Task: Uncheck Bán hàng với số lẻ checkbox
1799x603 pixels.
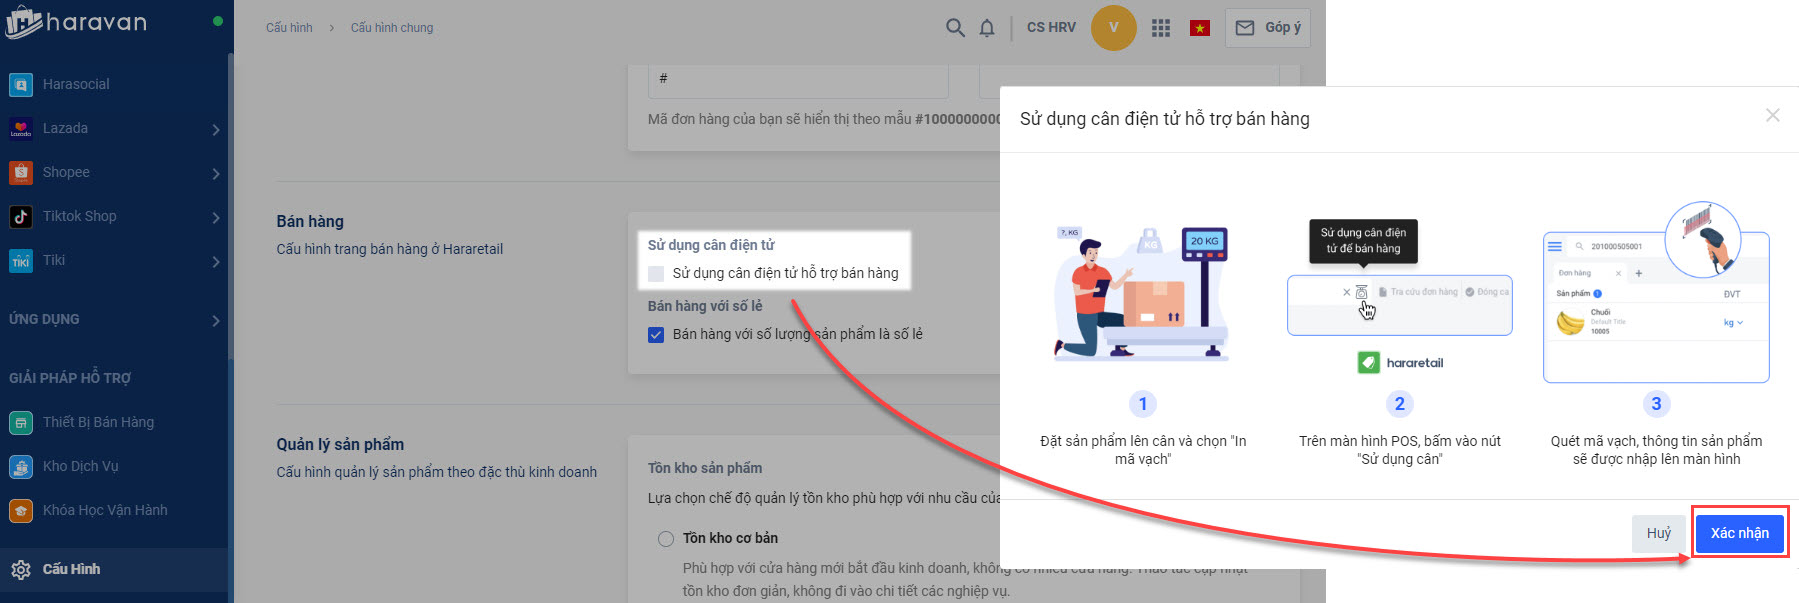Action: pyautogui.click(x=656, y=334)
